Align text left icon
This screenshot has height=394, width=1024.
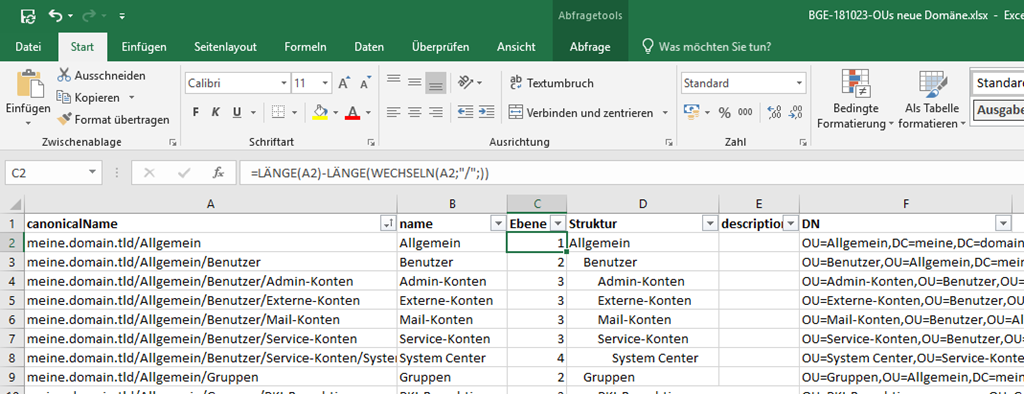393,112
